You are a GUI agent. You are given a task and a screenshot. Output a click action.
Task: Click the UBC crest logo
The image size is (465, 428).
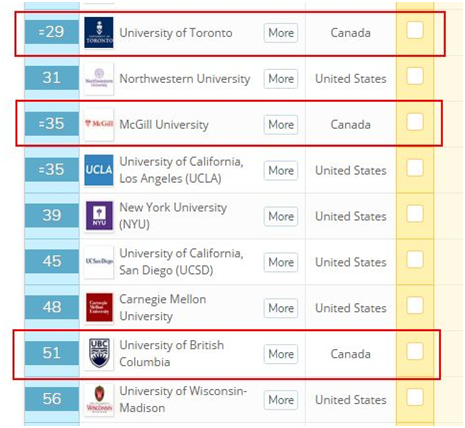pos(99,353)
